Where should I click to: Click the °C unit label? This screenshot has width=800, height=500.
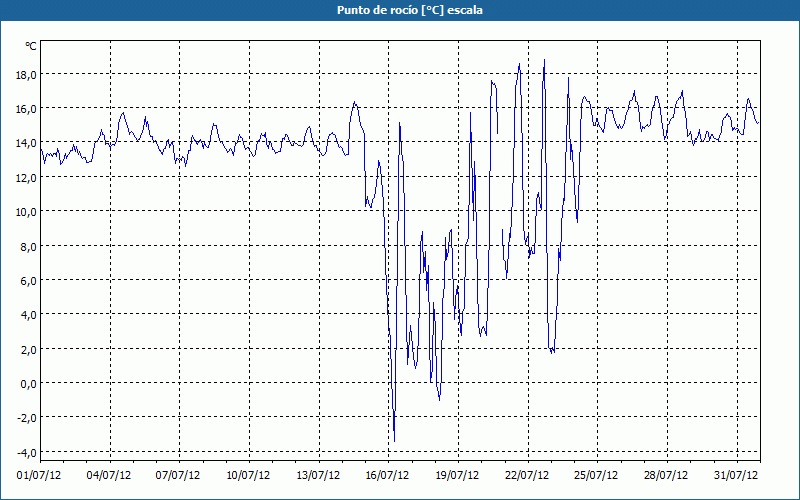(31, 46)
